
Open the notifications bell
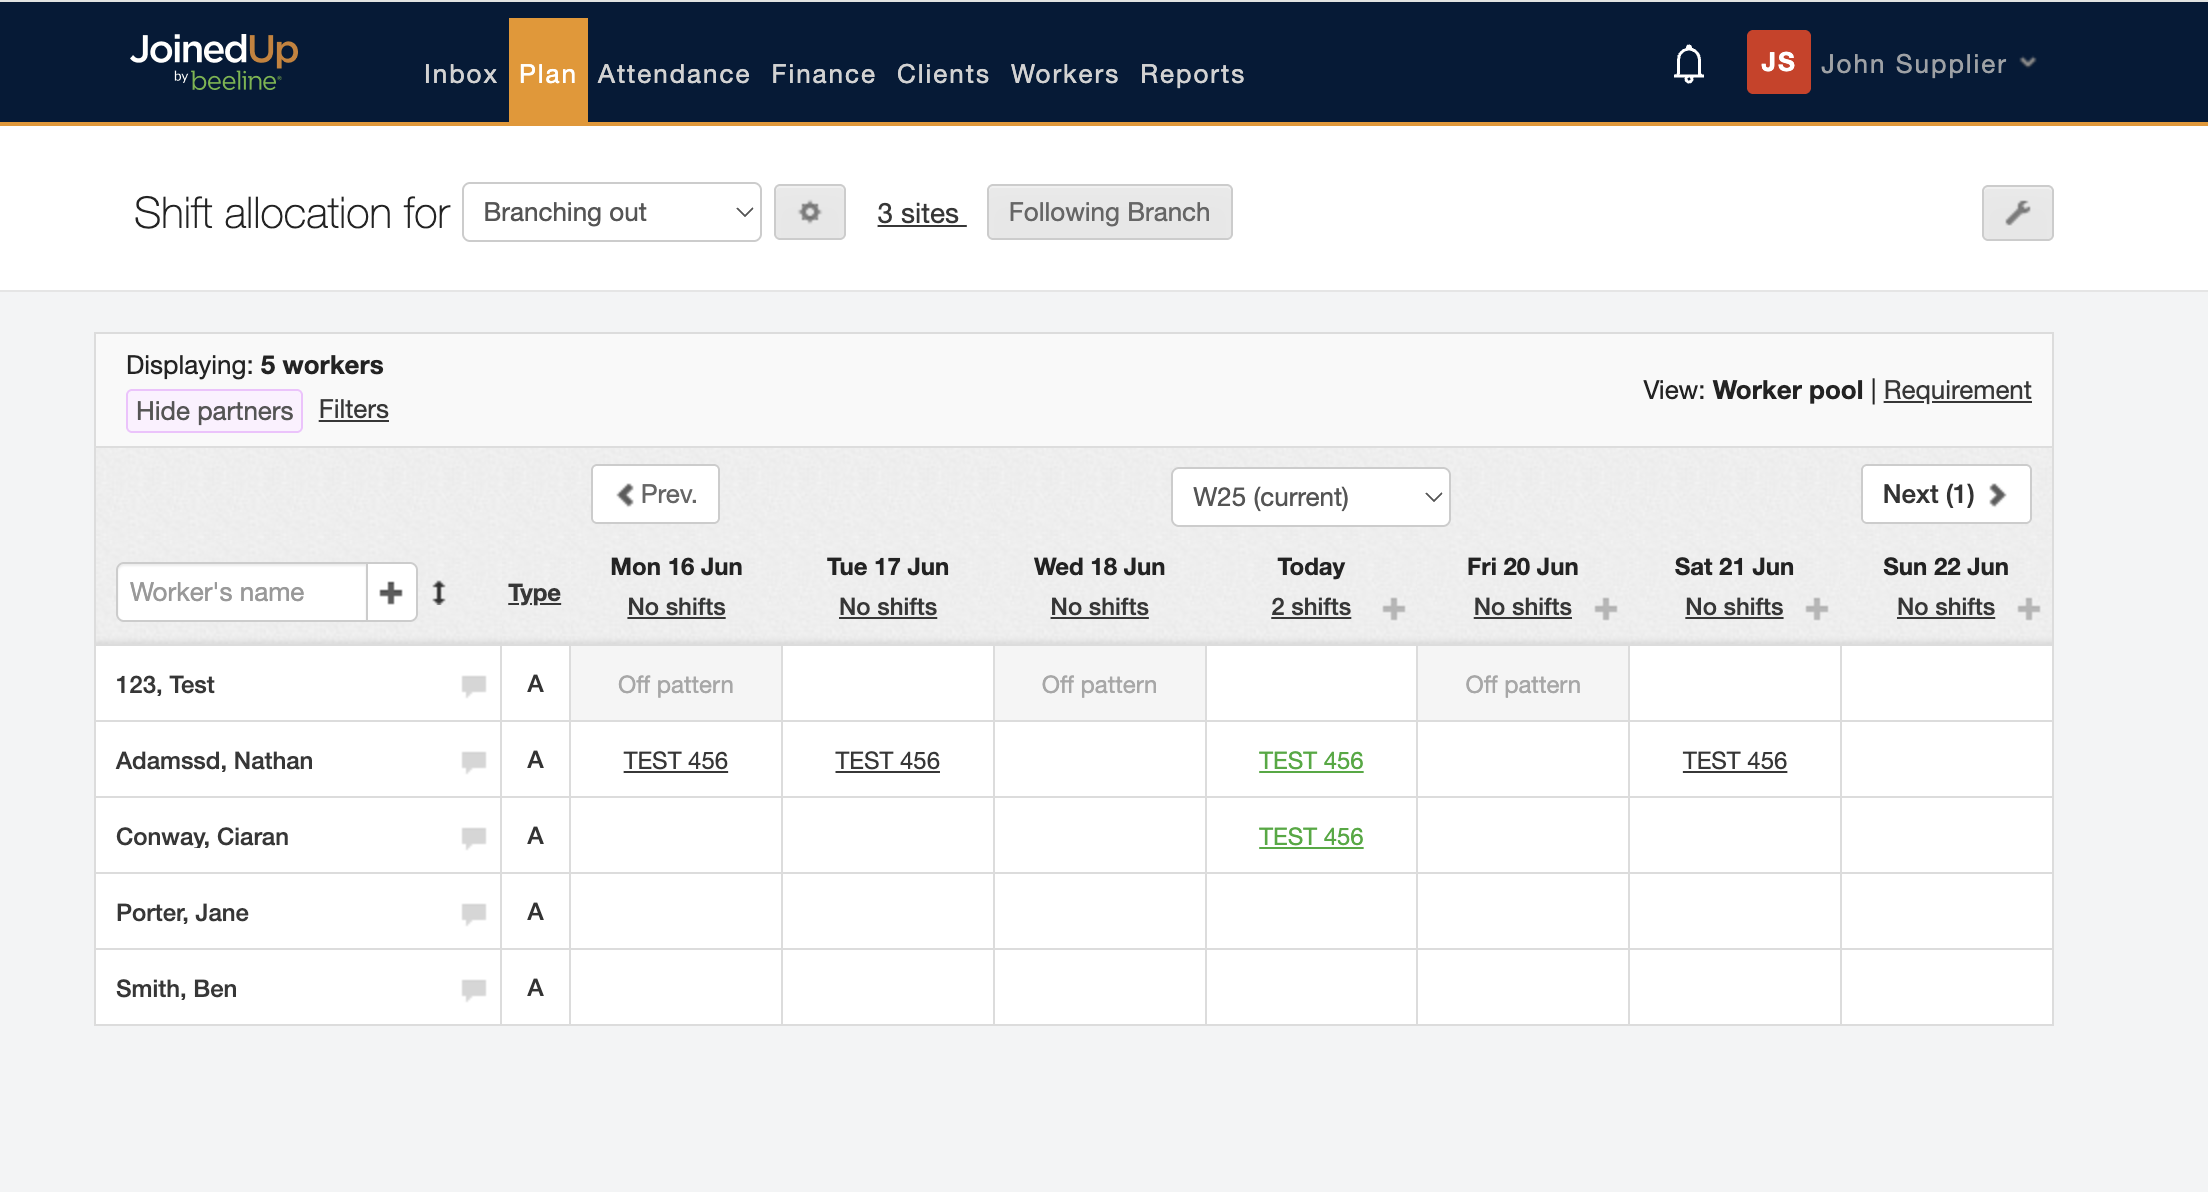coord(1688,64)
